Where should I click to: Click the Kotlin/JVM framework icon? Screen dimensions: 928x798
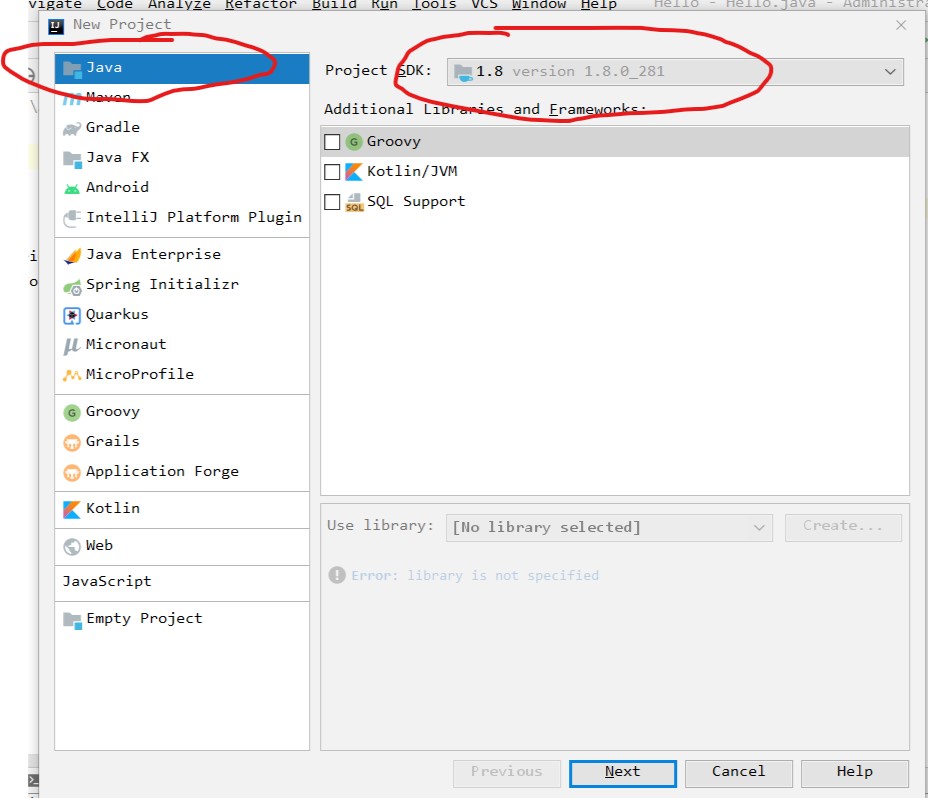pyautogui.click(x=354, y=172)
